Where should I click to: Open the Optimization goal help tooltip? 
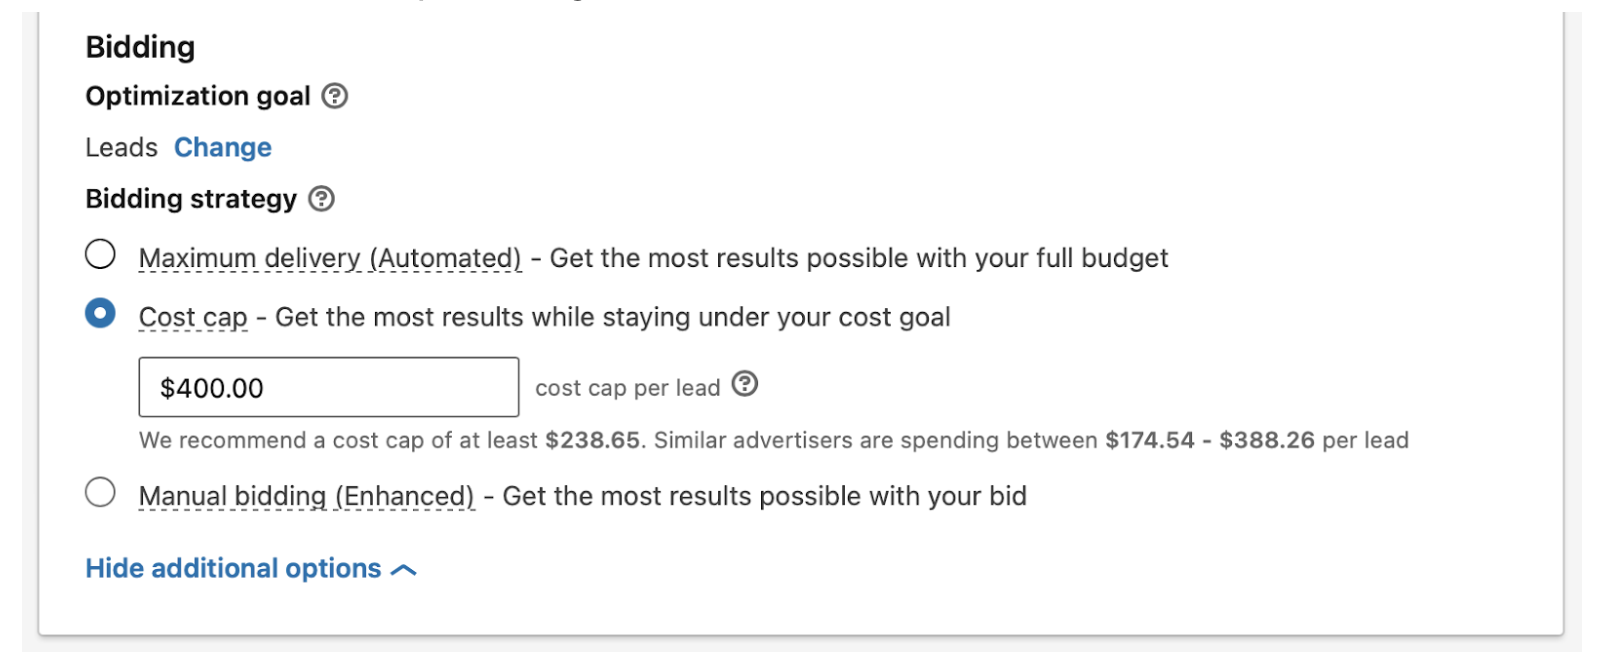(x=336, y=96)
